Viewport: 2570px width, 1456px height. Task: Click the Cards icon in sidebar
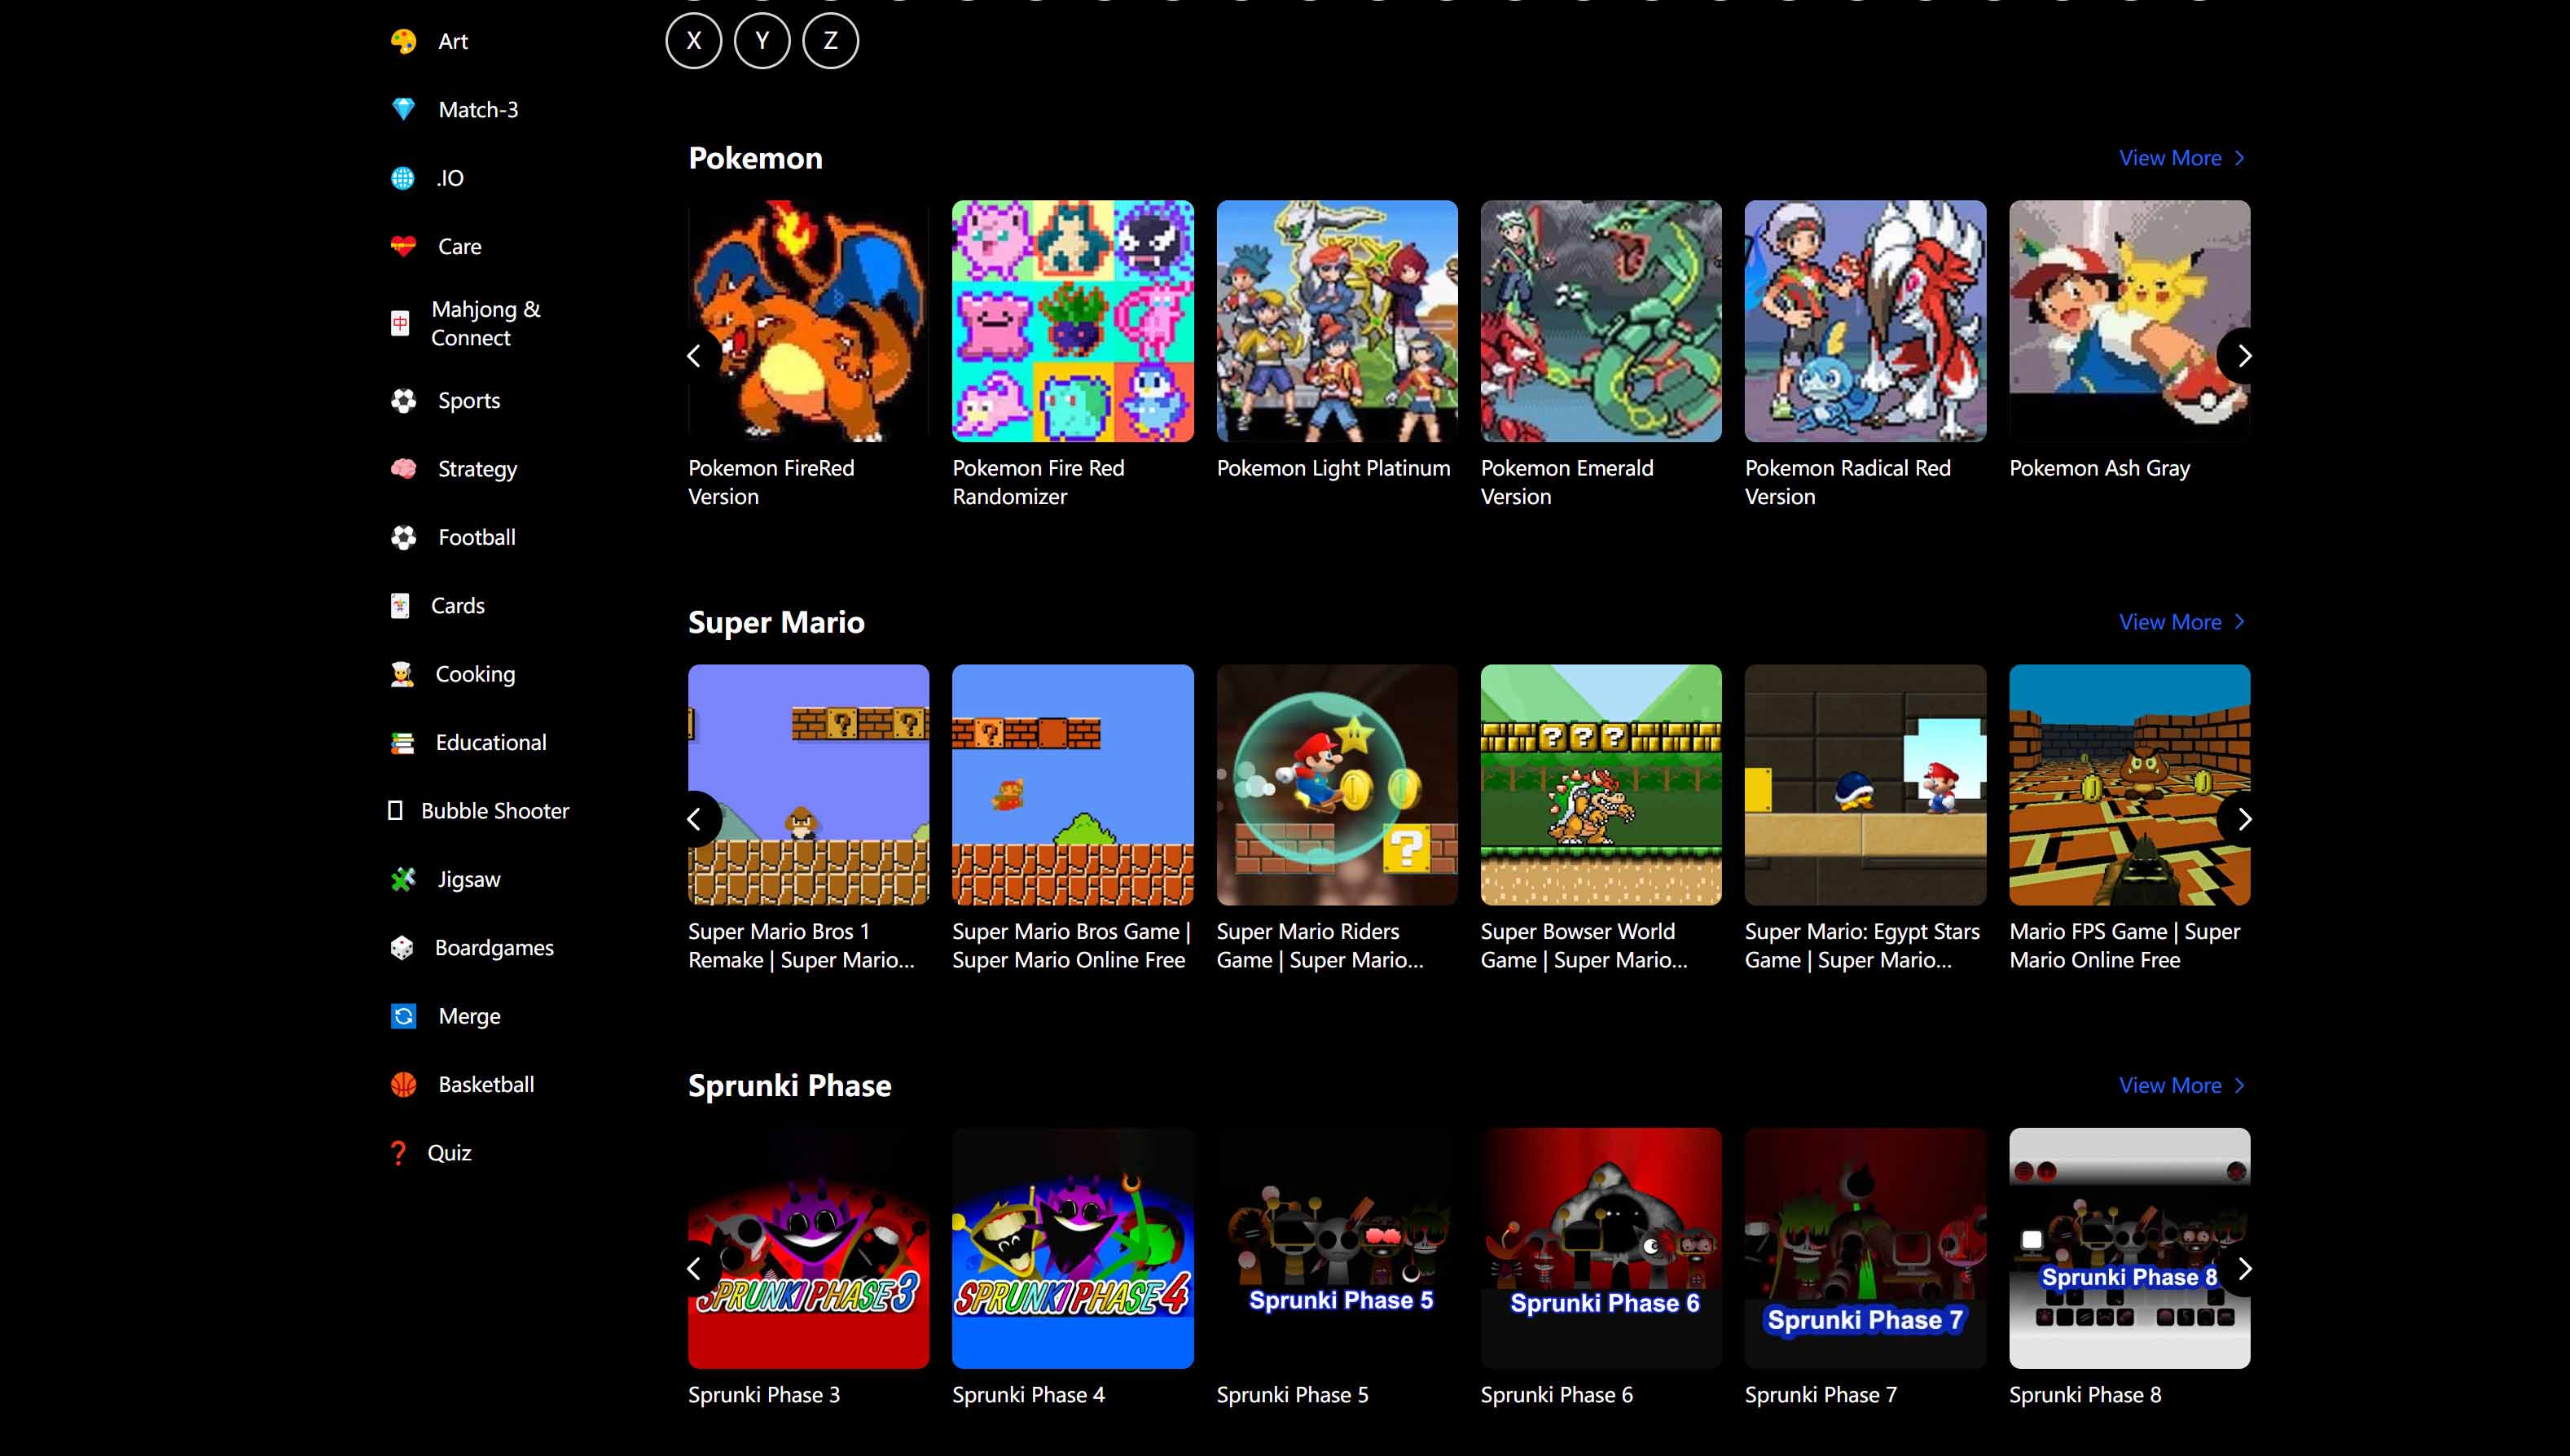[x=400, y=606]
